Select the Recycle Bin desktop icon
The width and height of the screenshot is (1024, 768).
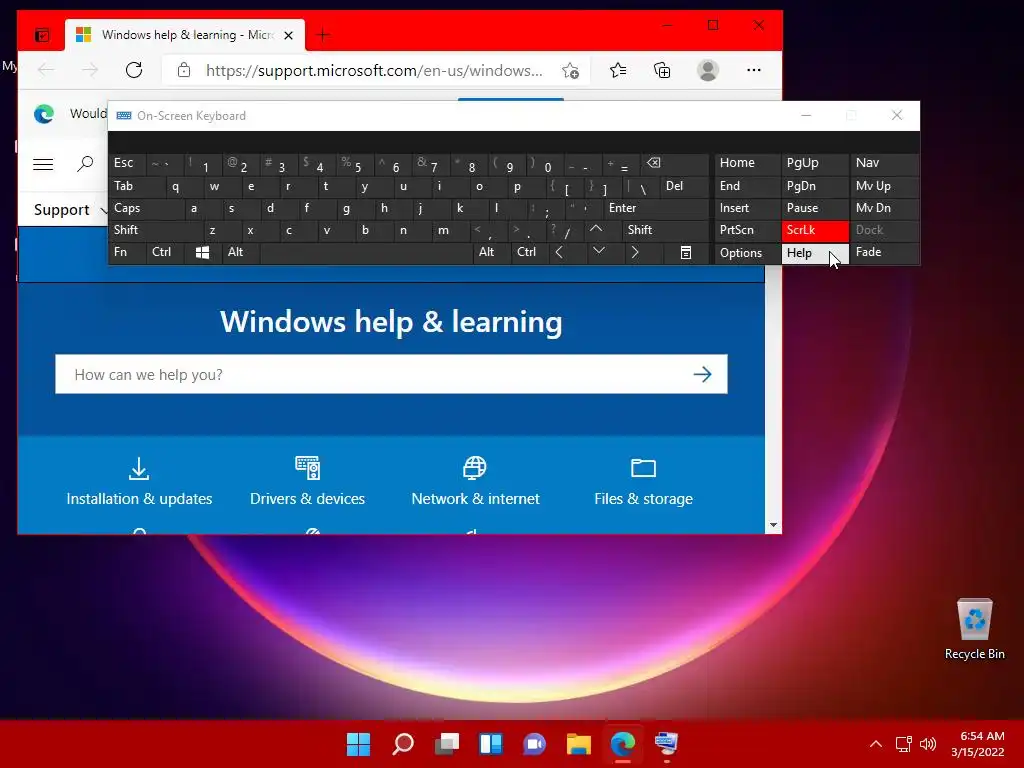click(974, 630)
